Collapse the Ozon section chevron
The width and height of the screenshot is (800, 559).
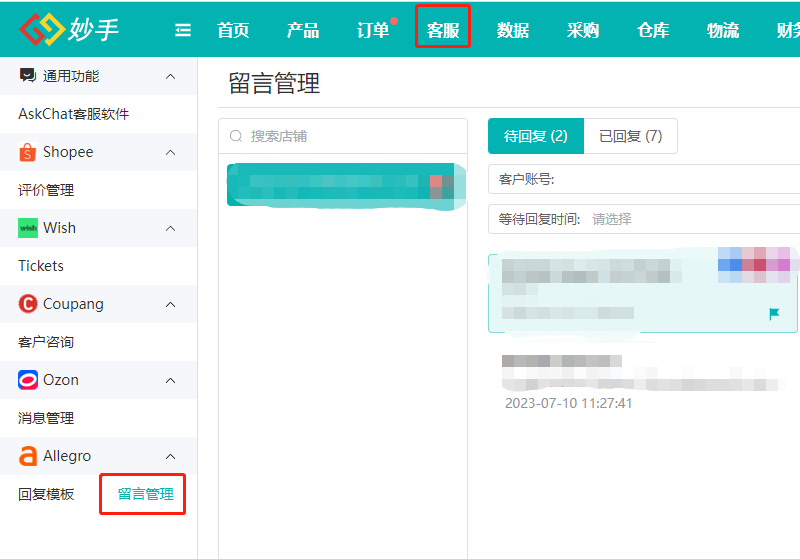[x=170, y=380]
